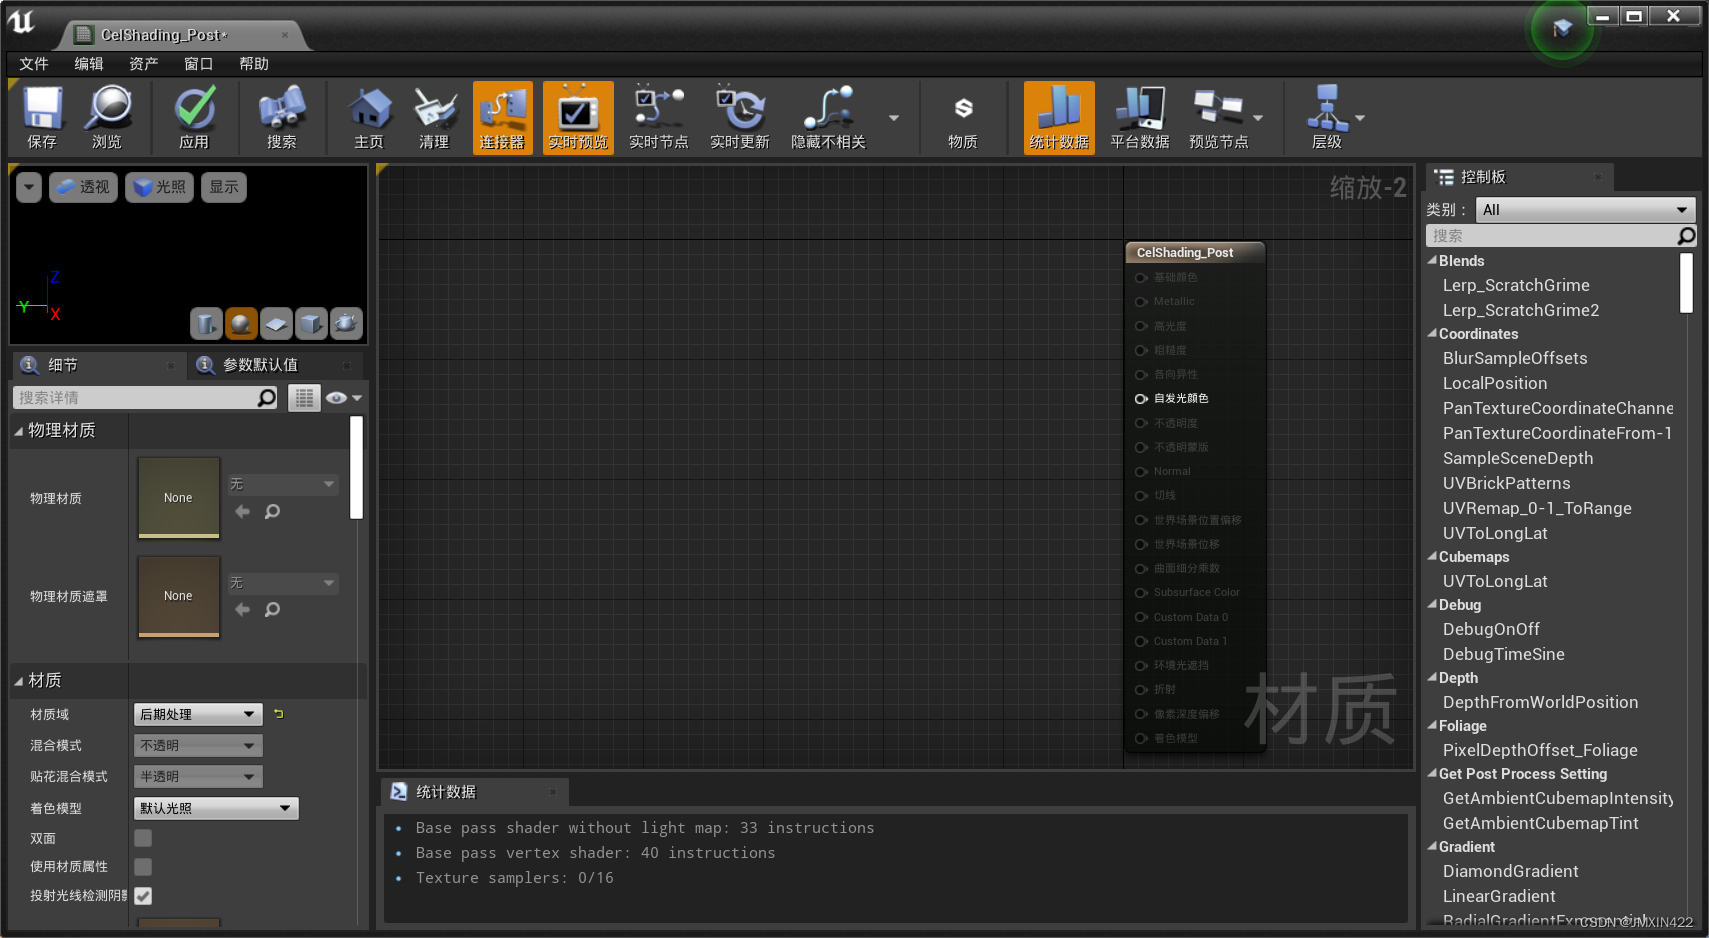1709x938 pixels.
Task: Open the 着色模型 默认光照 dropdown
Action: pos(216,808)
